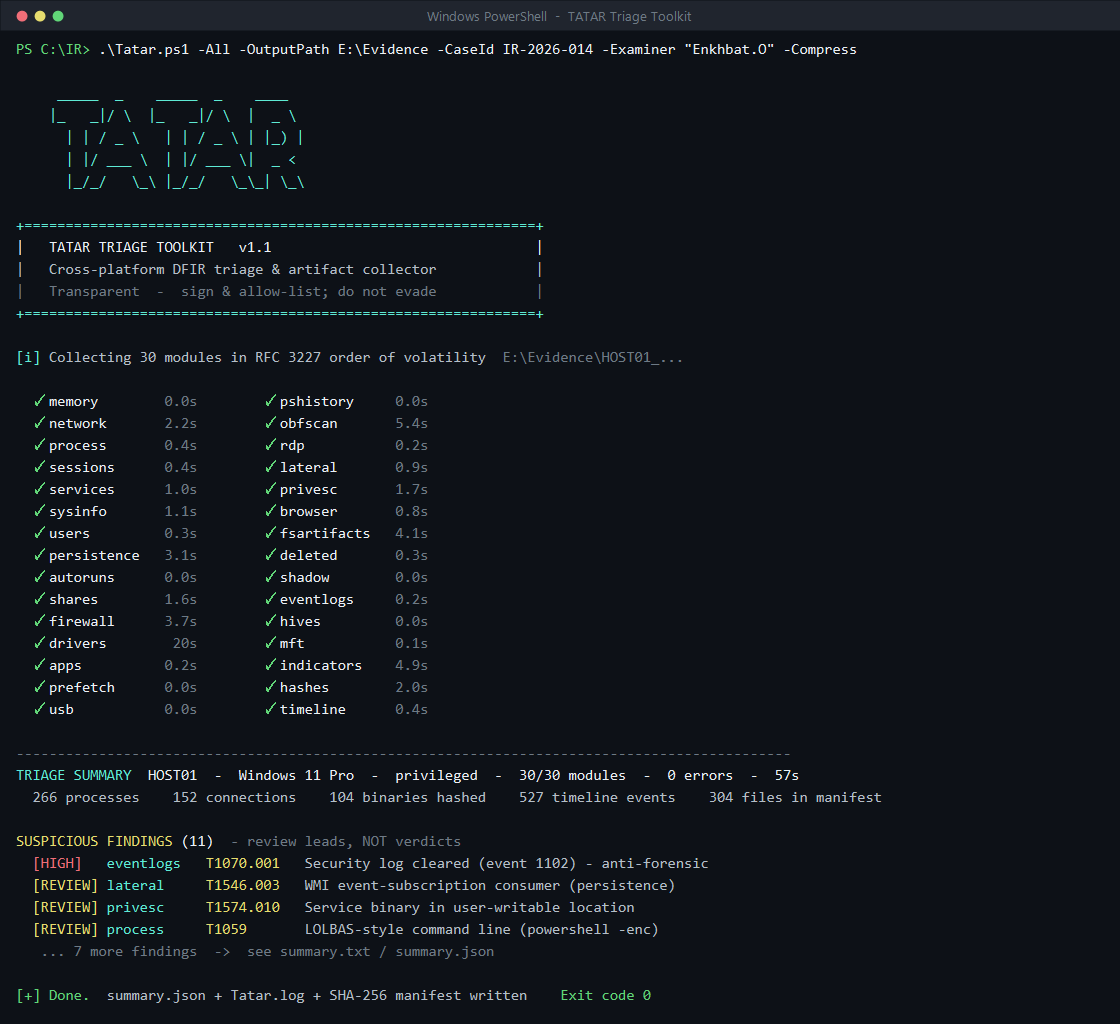Click the checkmark next to 'autoruns'

click(39, 577)
